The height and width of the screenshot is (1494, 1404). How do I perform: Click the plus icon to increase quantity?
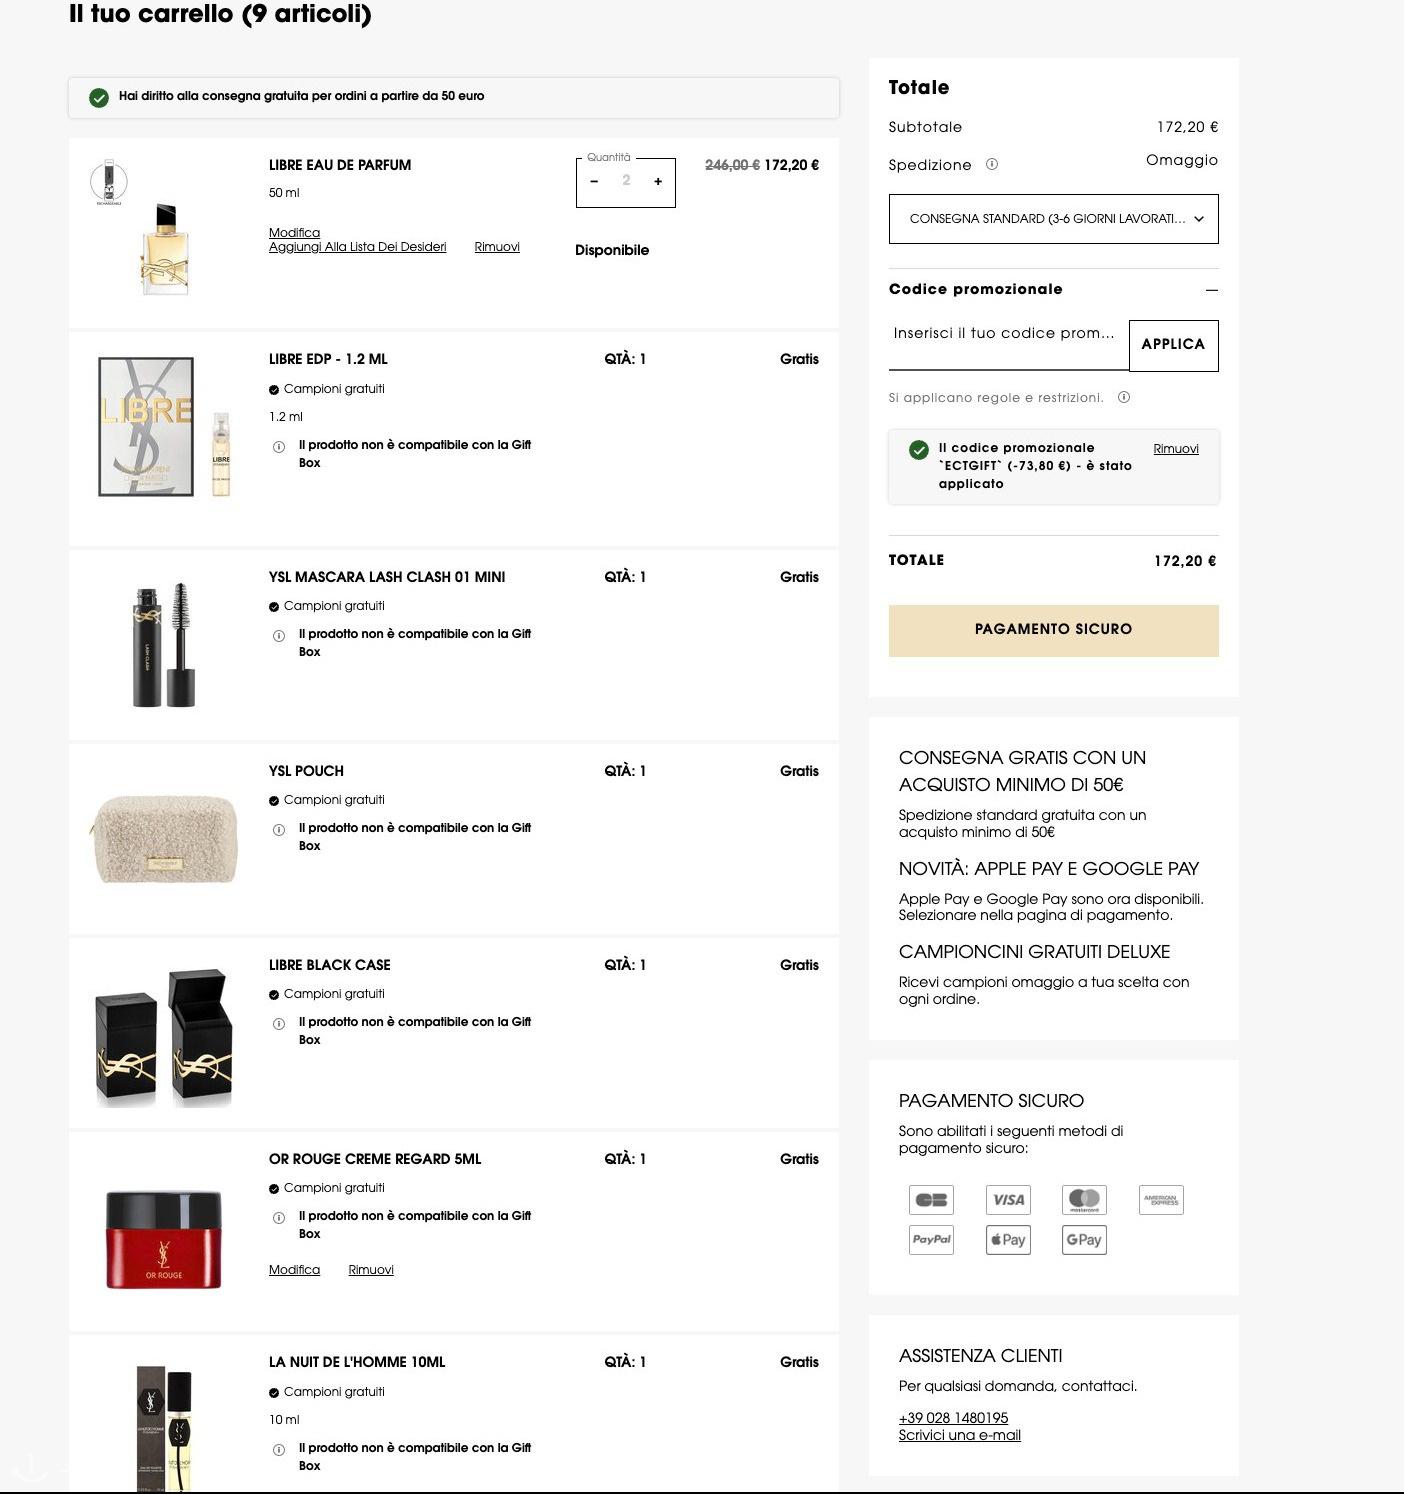[658, 181]
